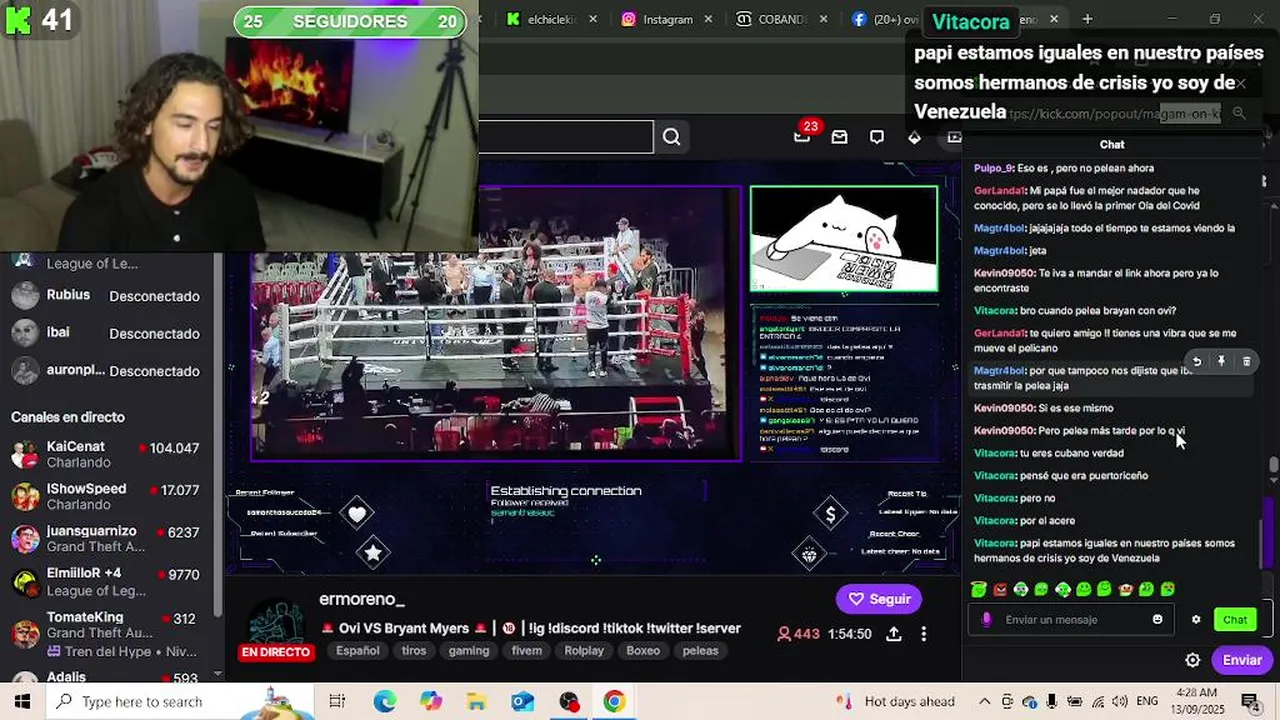Open Outlook from the taskbar
This screenshot has width=1280, height=720.
click(523, 701)
